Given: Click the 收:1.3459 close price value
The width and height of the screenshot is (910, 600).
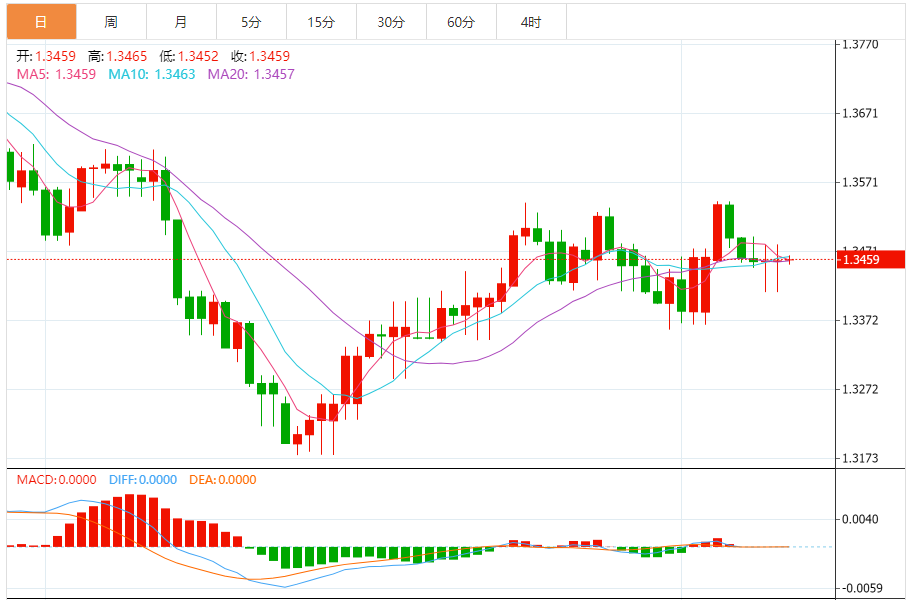Looking at the screenshot, I should [x=261, y=56].
